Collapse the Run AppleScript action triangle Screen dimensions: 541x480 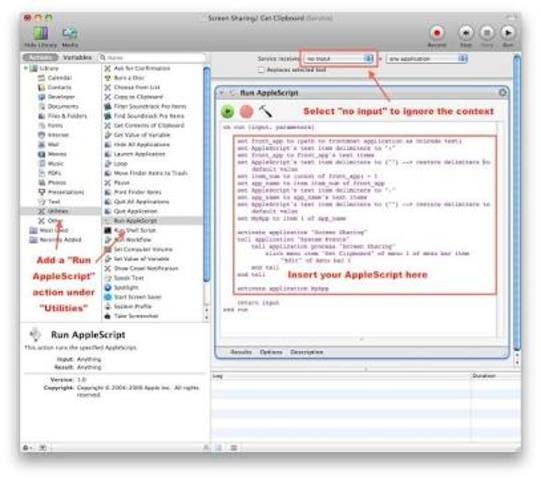point(222,93)
